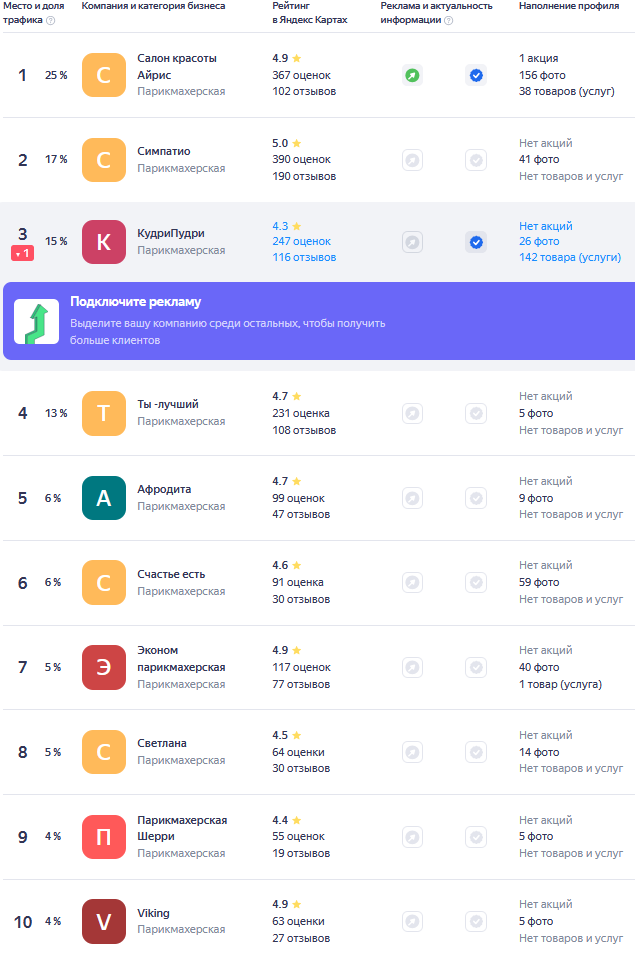Viewport: 635px width, 965px height.
Task: Select company name 'Эконом парикмахерская'
Action: point(181,659)
